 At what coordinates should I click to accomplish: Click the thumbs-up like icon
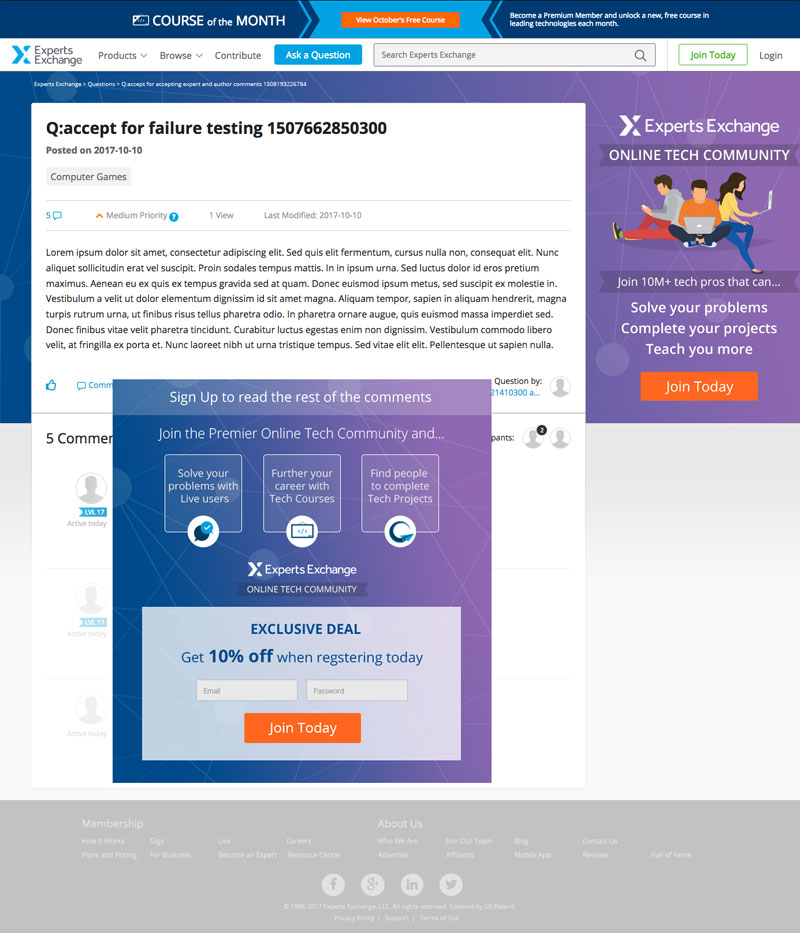(x=51, y=385)
